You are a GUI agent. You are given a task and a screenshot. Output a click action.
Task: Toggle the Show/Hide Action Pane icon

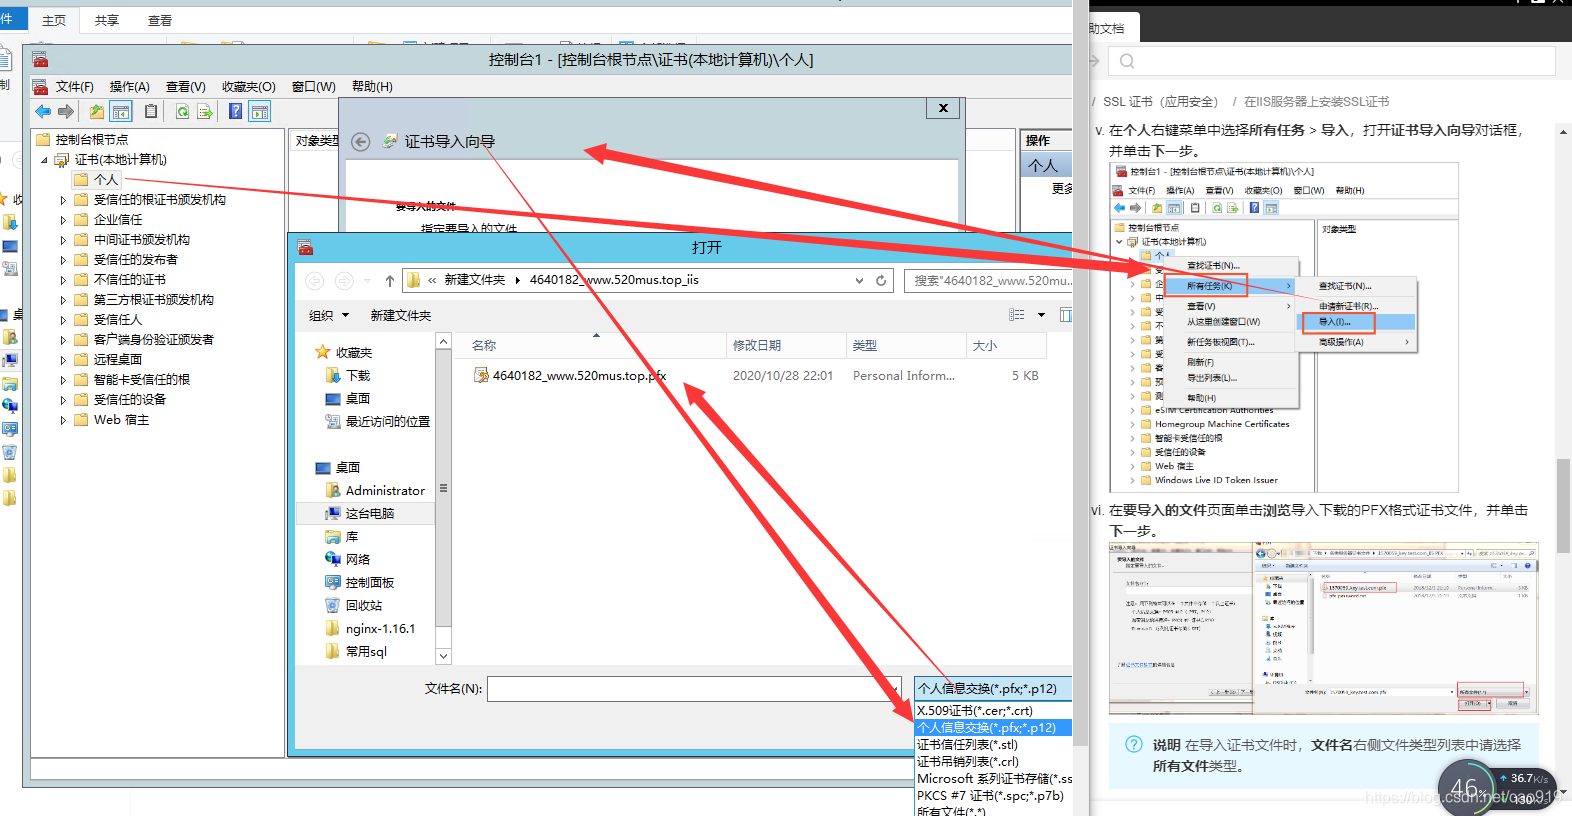(260, 112)
